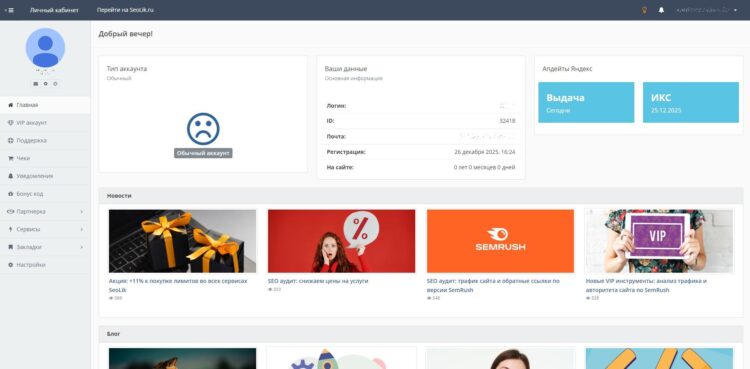Click the 'На сайте:' row label
This screenshot has width=750, height=369.
pyautogui.click(x=340, y=168)
